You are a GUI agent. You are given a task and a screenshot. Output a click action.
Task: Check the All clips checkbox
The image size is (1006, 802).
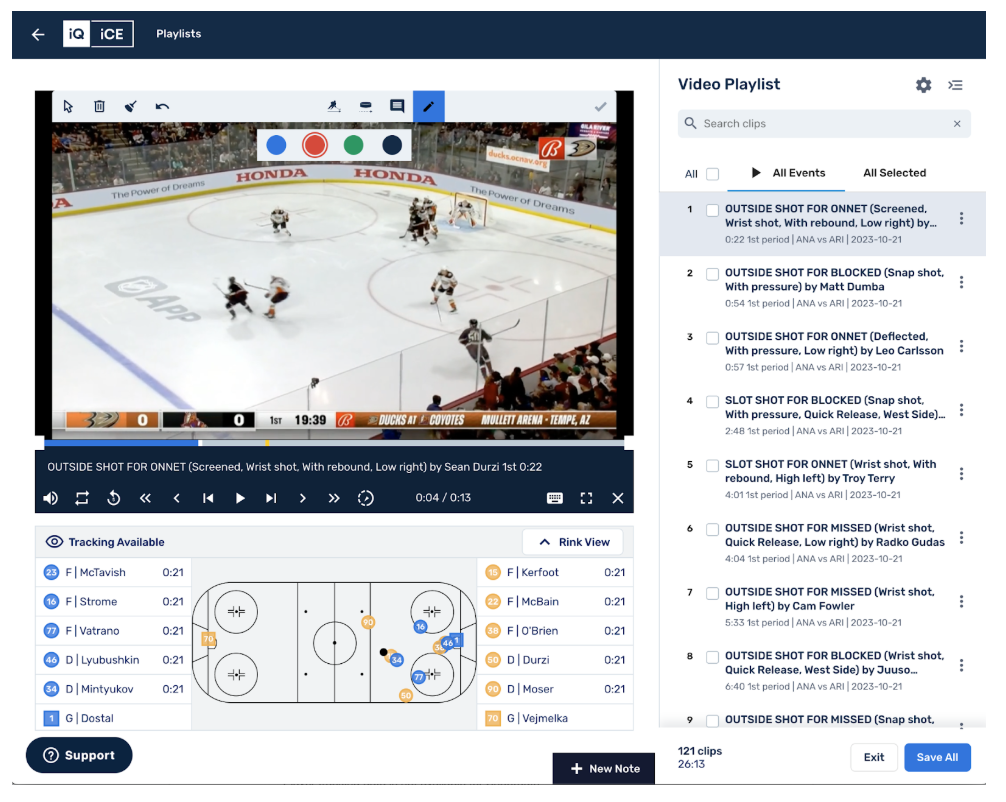[x=712, y=174]
